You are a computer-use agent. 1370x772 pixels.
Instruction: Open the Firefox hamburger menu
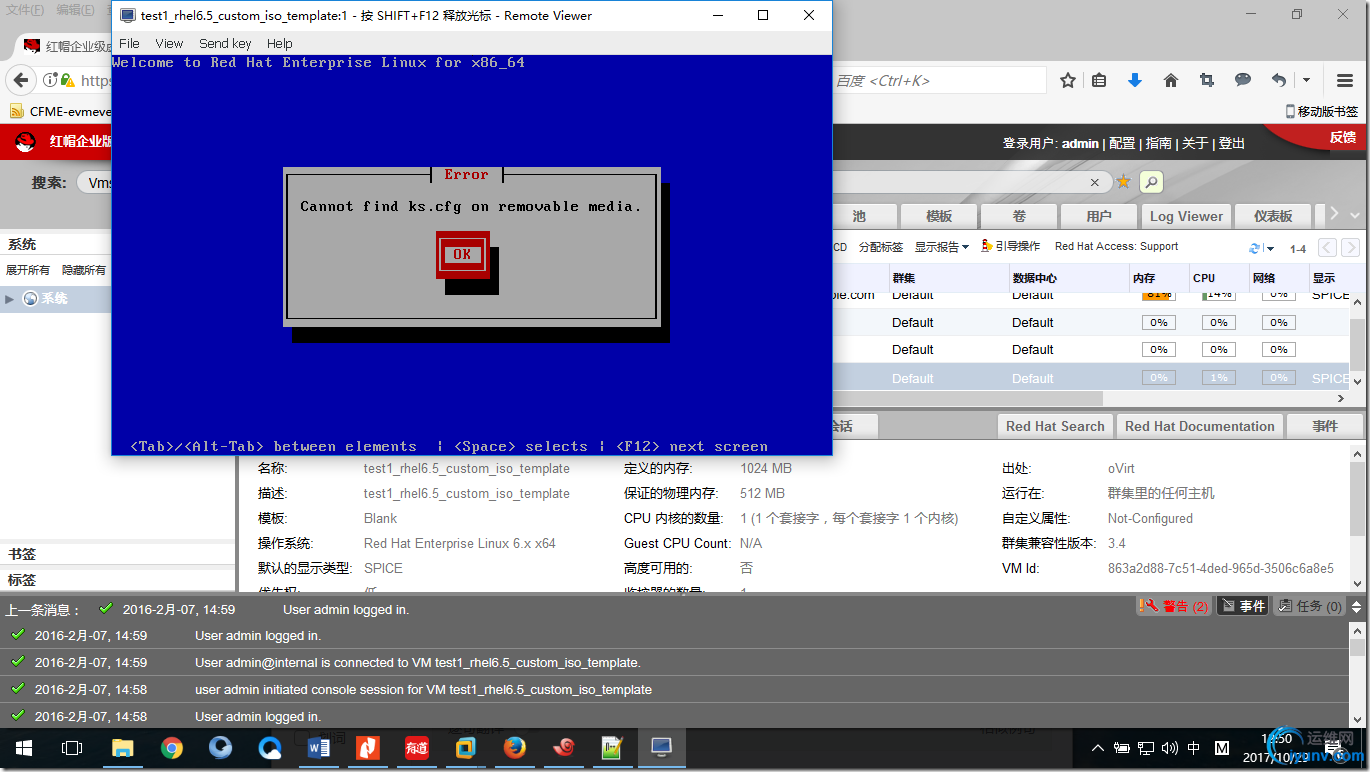(1345, 81)
